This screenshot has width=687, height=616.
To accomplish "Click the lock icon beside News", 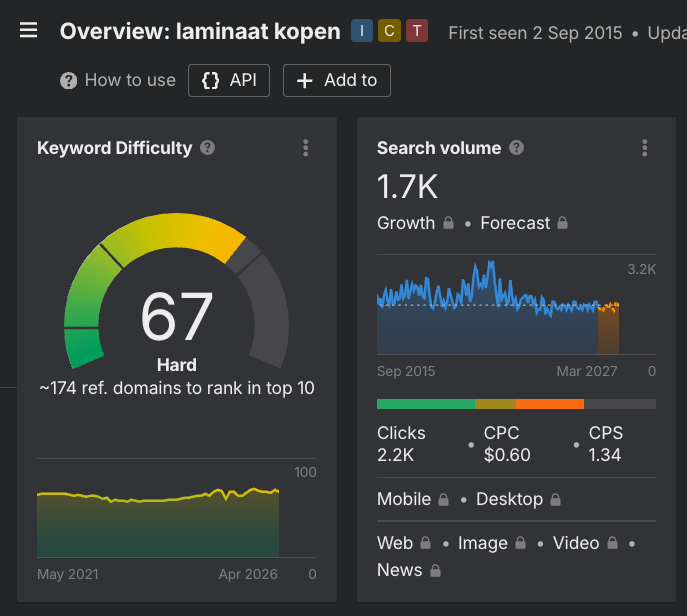I will 435,570.
